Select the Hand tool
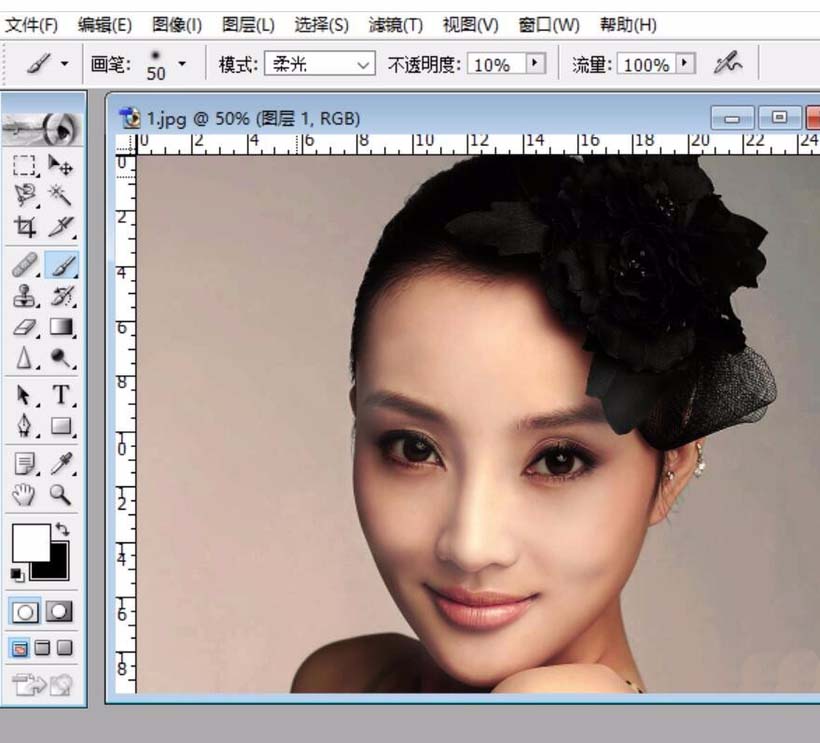The image size is (820, 743). [26, 493]
